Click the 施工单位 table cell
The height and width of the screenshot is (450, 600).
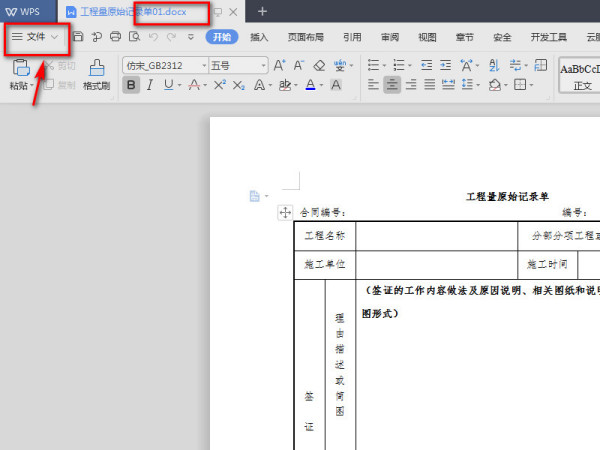pyautogui.click(x=324, y=264)
